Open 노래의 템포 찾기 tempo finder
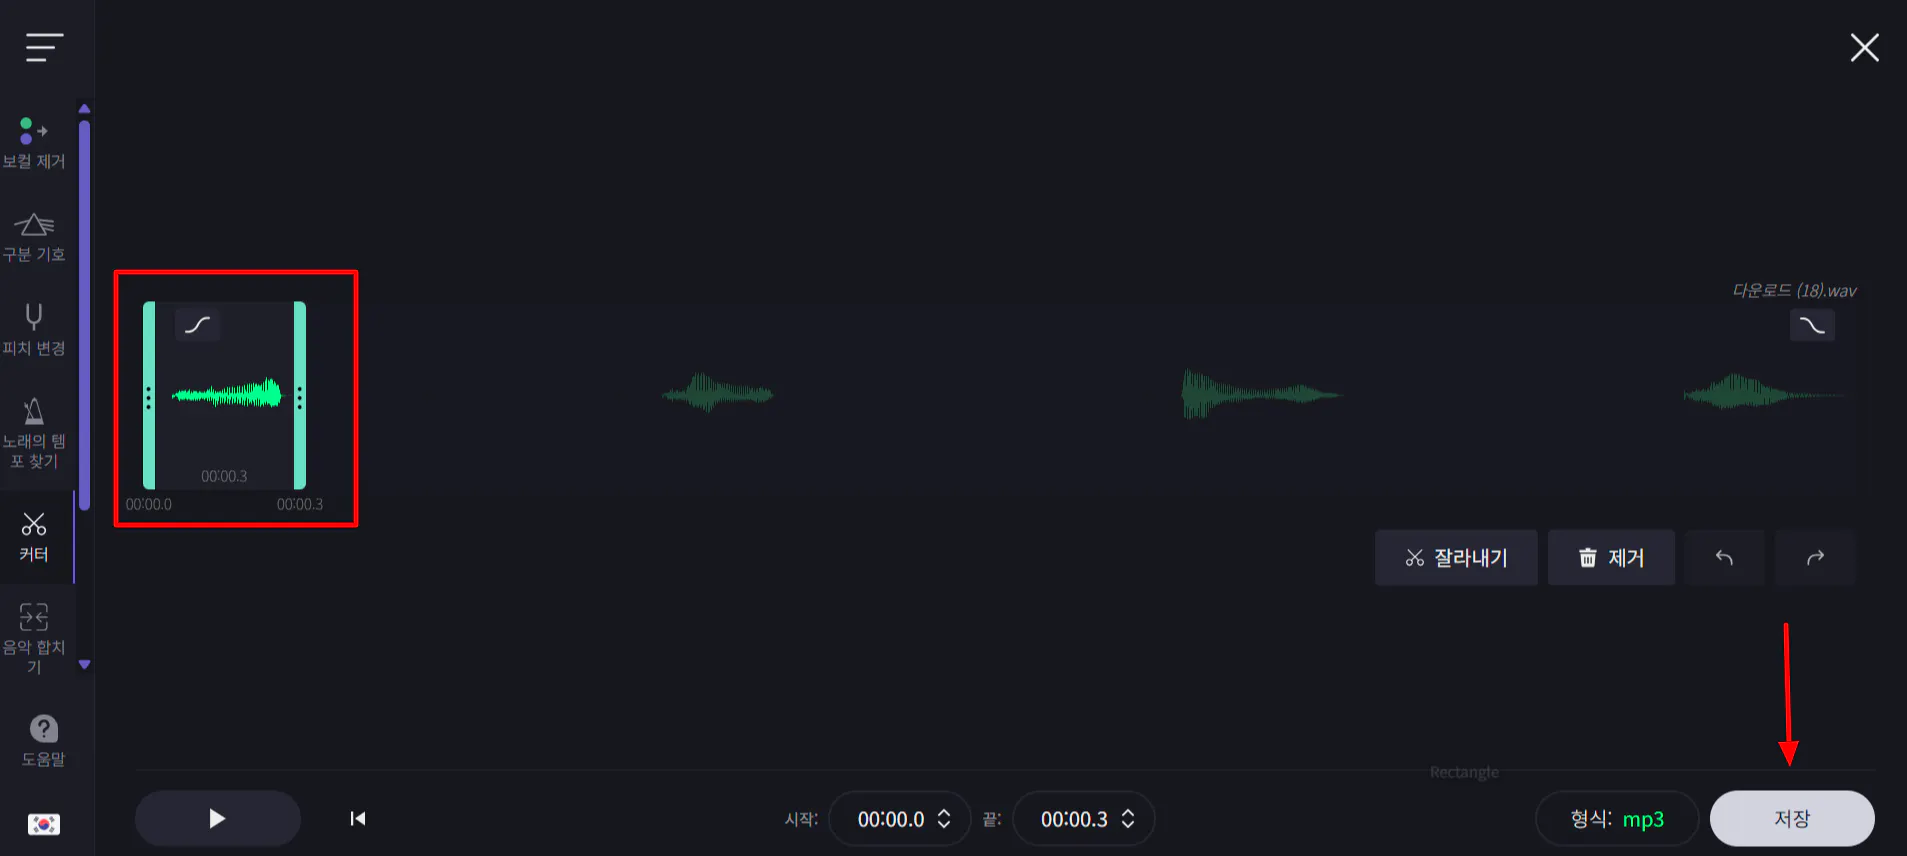 [34, 433]
